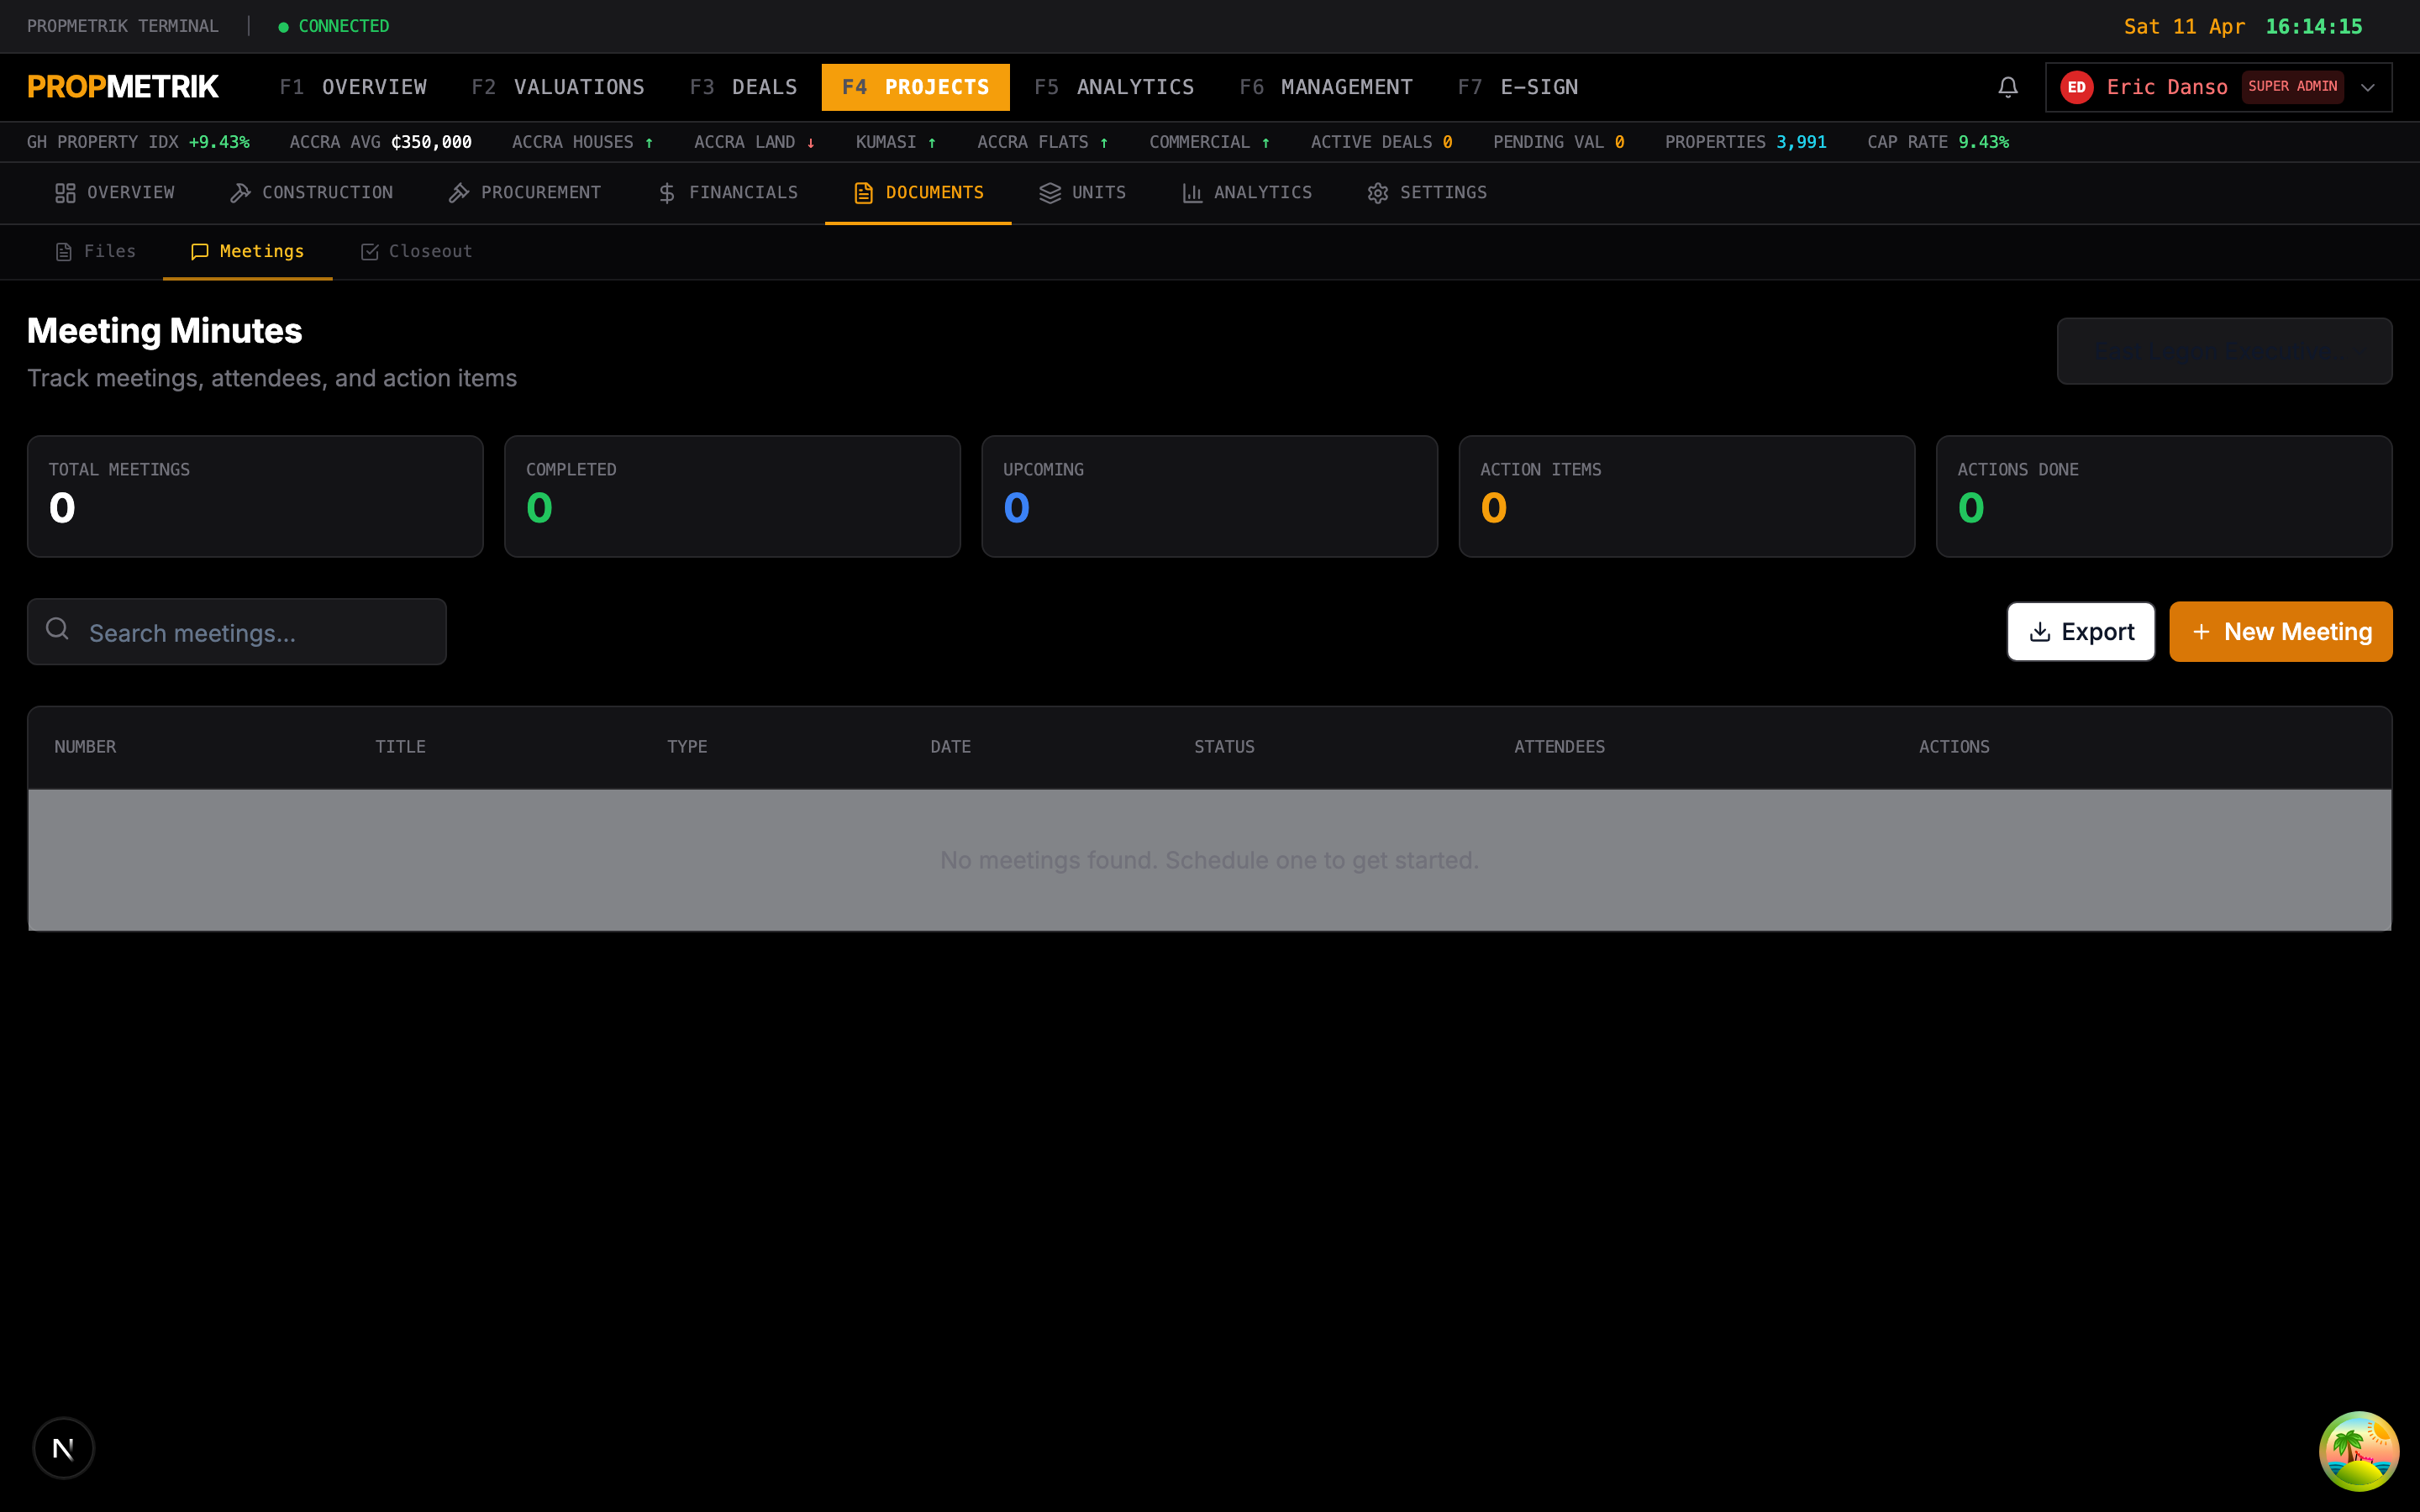Click the ED user avatar
This screenshot has width=2420, height=1512.
pos(2076,87)
